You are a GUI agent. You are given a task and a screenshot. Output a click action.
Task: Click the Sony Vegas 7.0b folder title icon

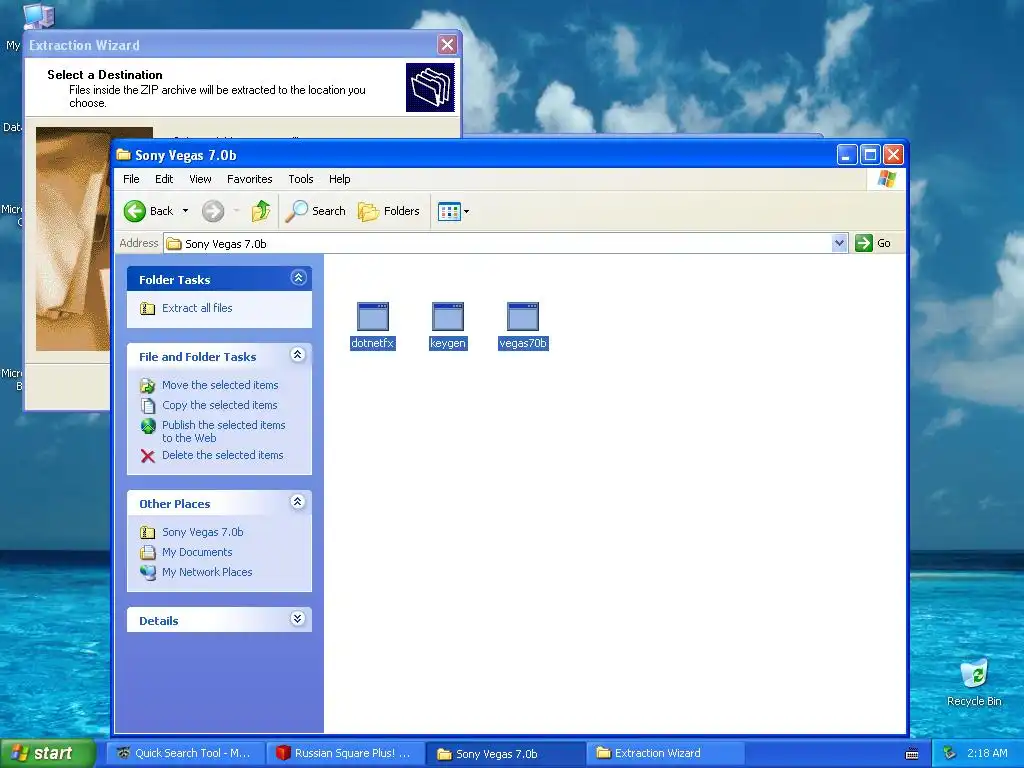[123, 155]
